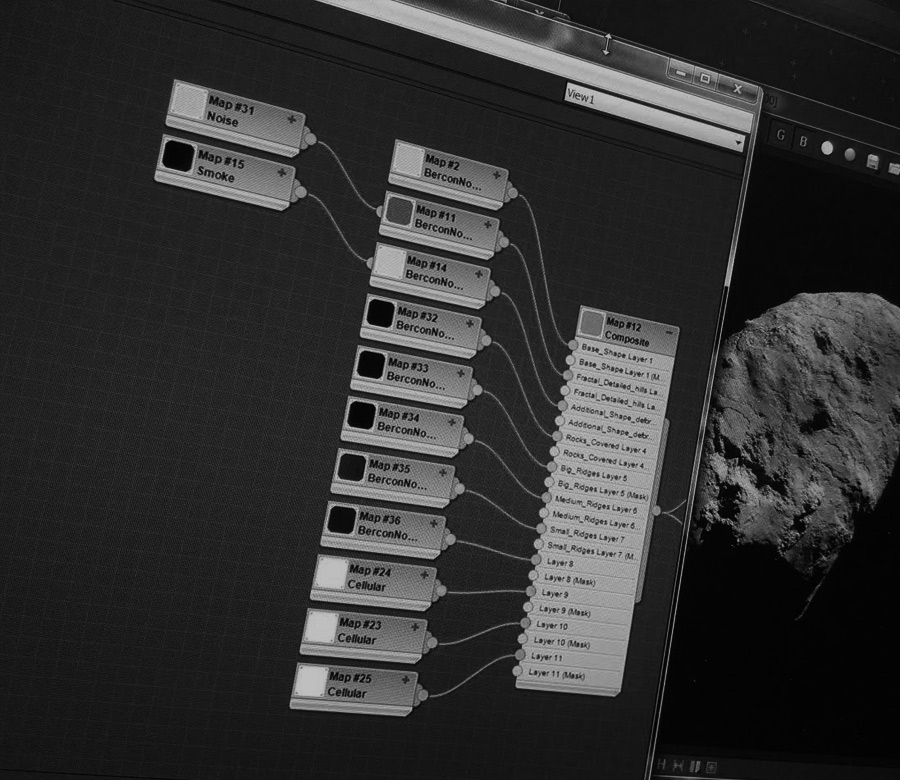Click output socket of Map #23 Cellular
Viewport: 900px width, 780px height.
tap(431, 643)
